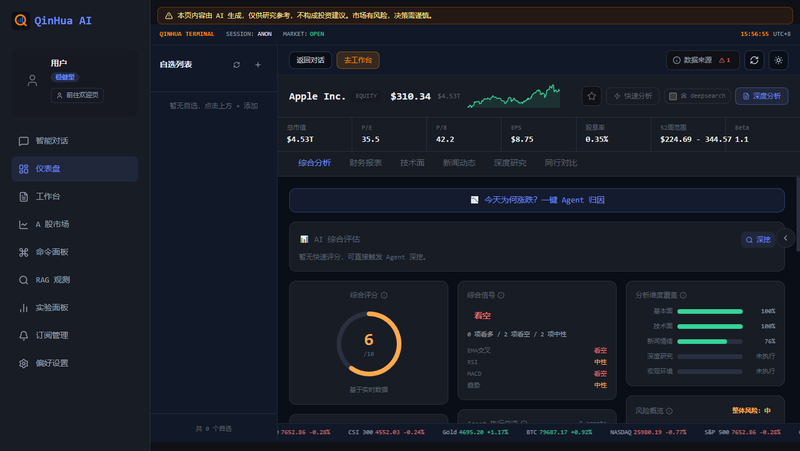The width and height of the screenshot is (800, 451).
Task: Click the QinHua AI logo icon
Action: 21,20
